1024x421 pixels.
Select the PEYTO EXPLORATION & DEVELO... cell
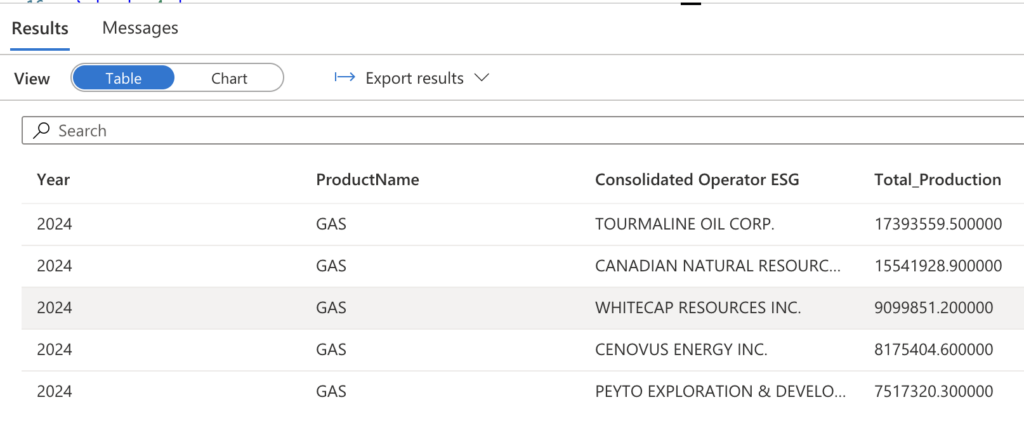(x=717, y=392)
